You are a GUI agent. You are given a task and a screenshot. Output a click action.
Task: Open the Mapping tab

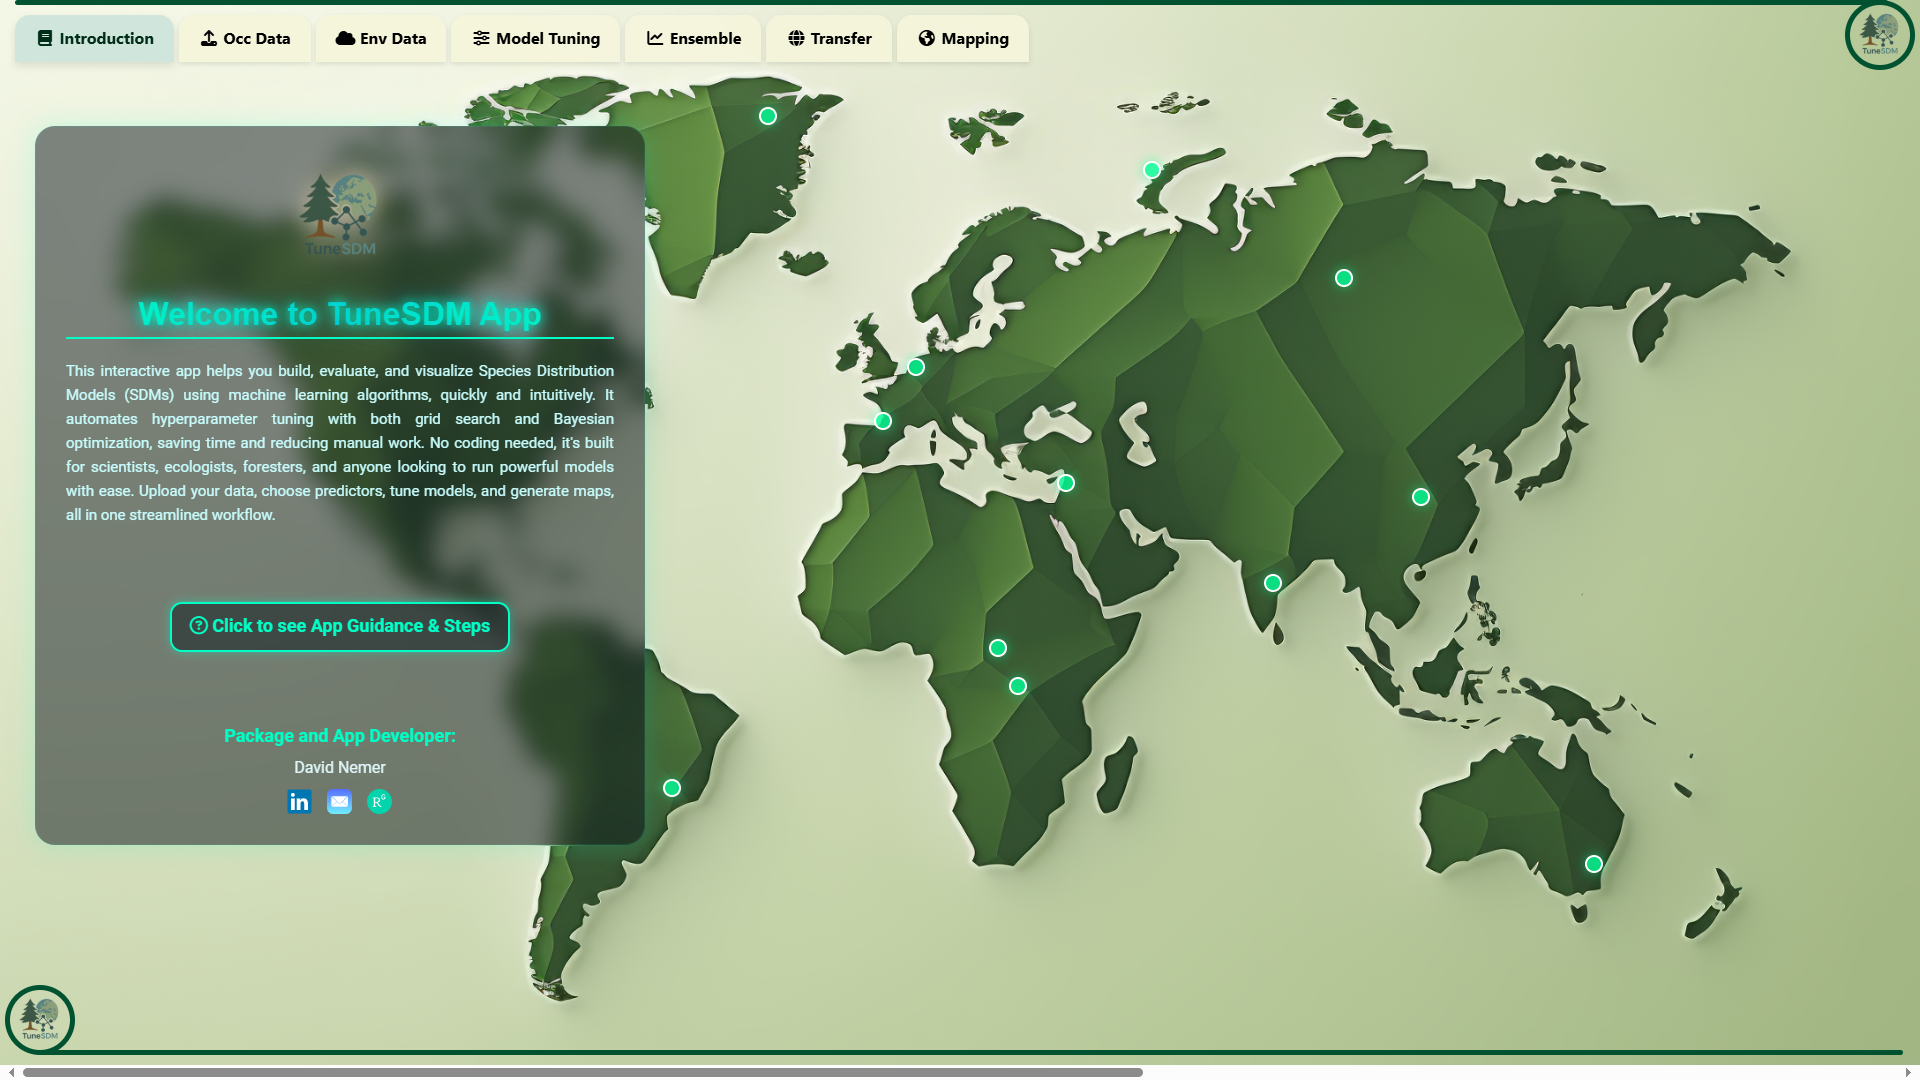point(963,39)
